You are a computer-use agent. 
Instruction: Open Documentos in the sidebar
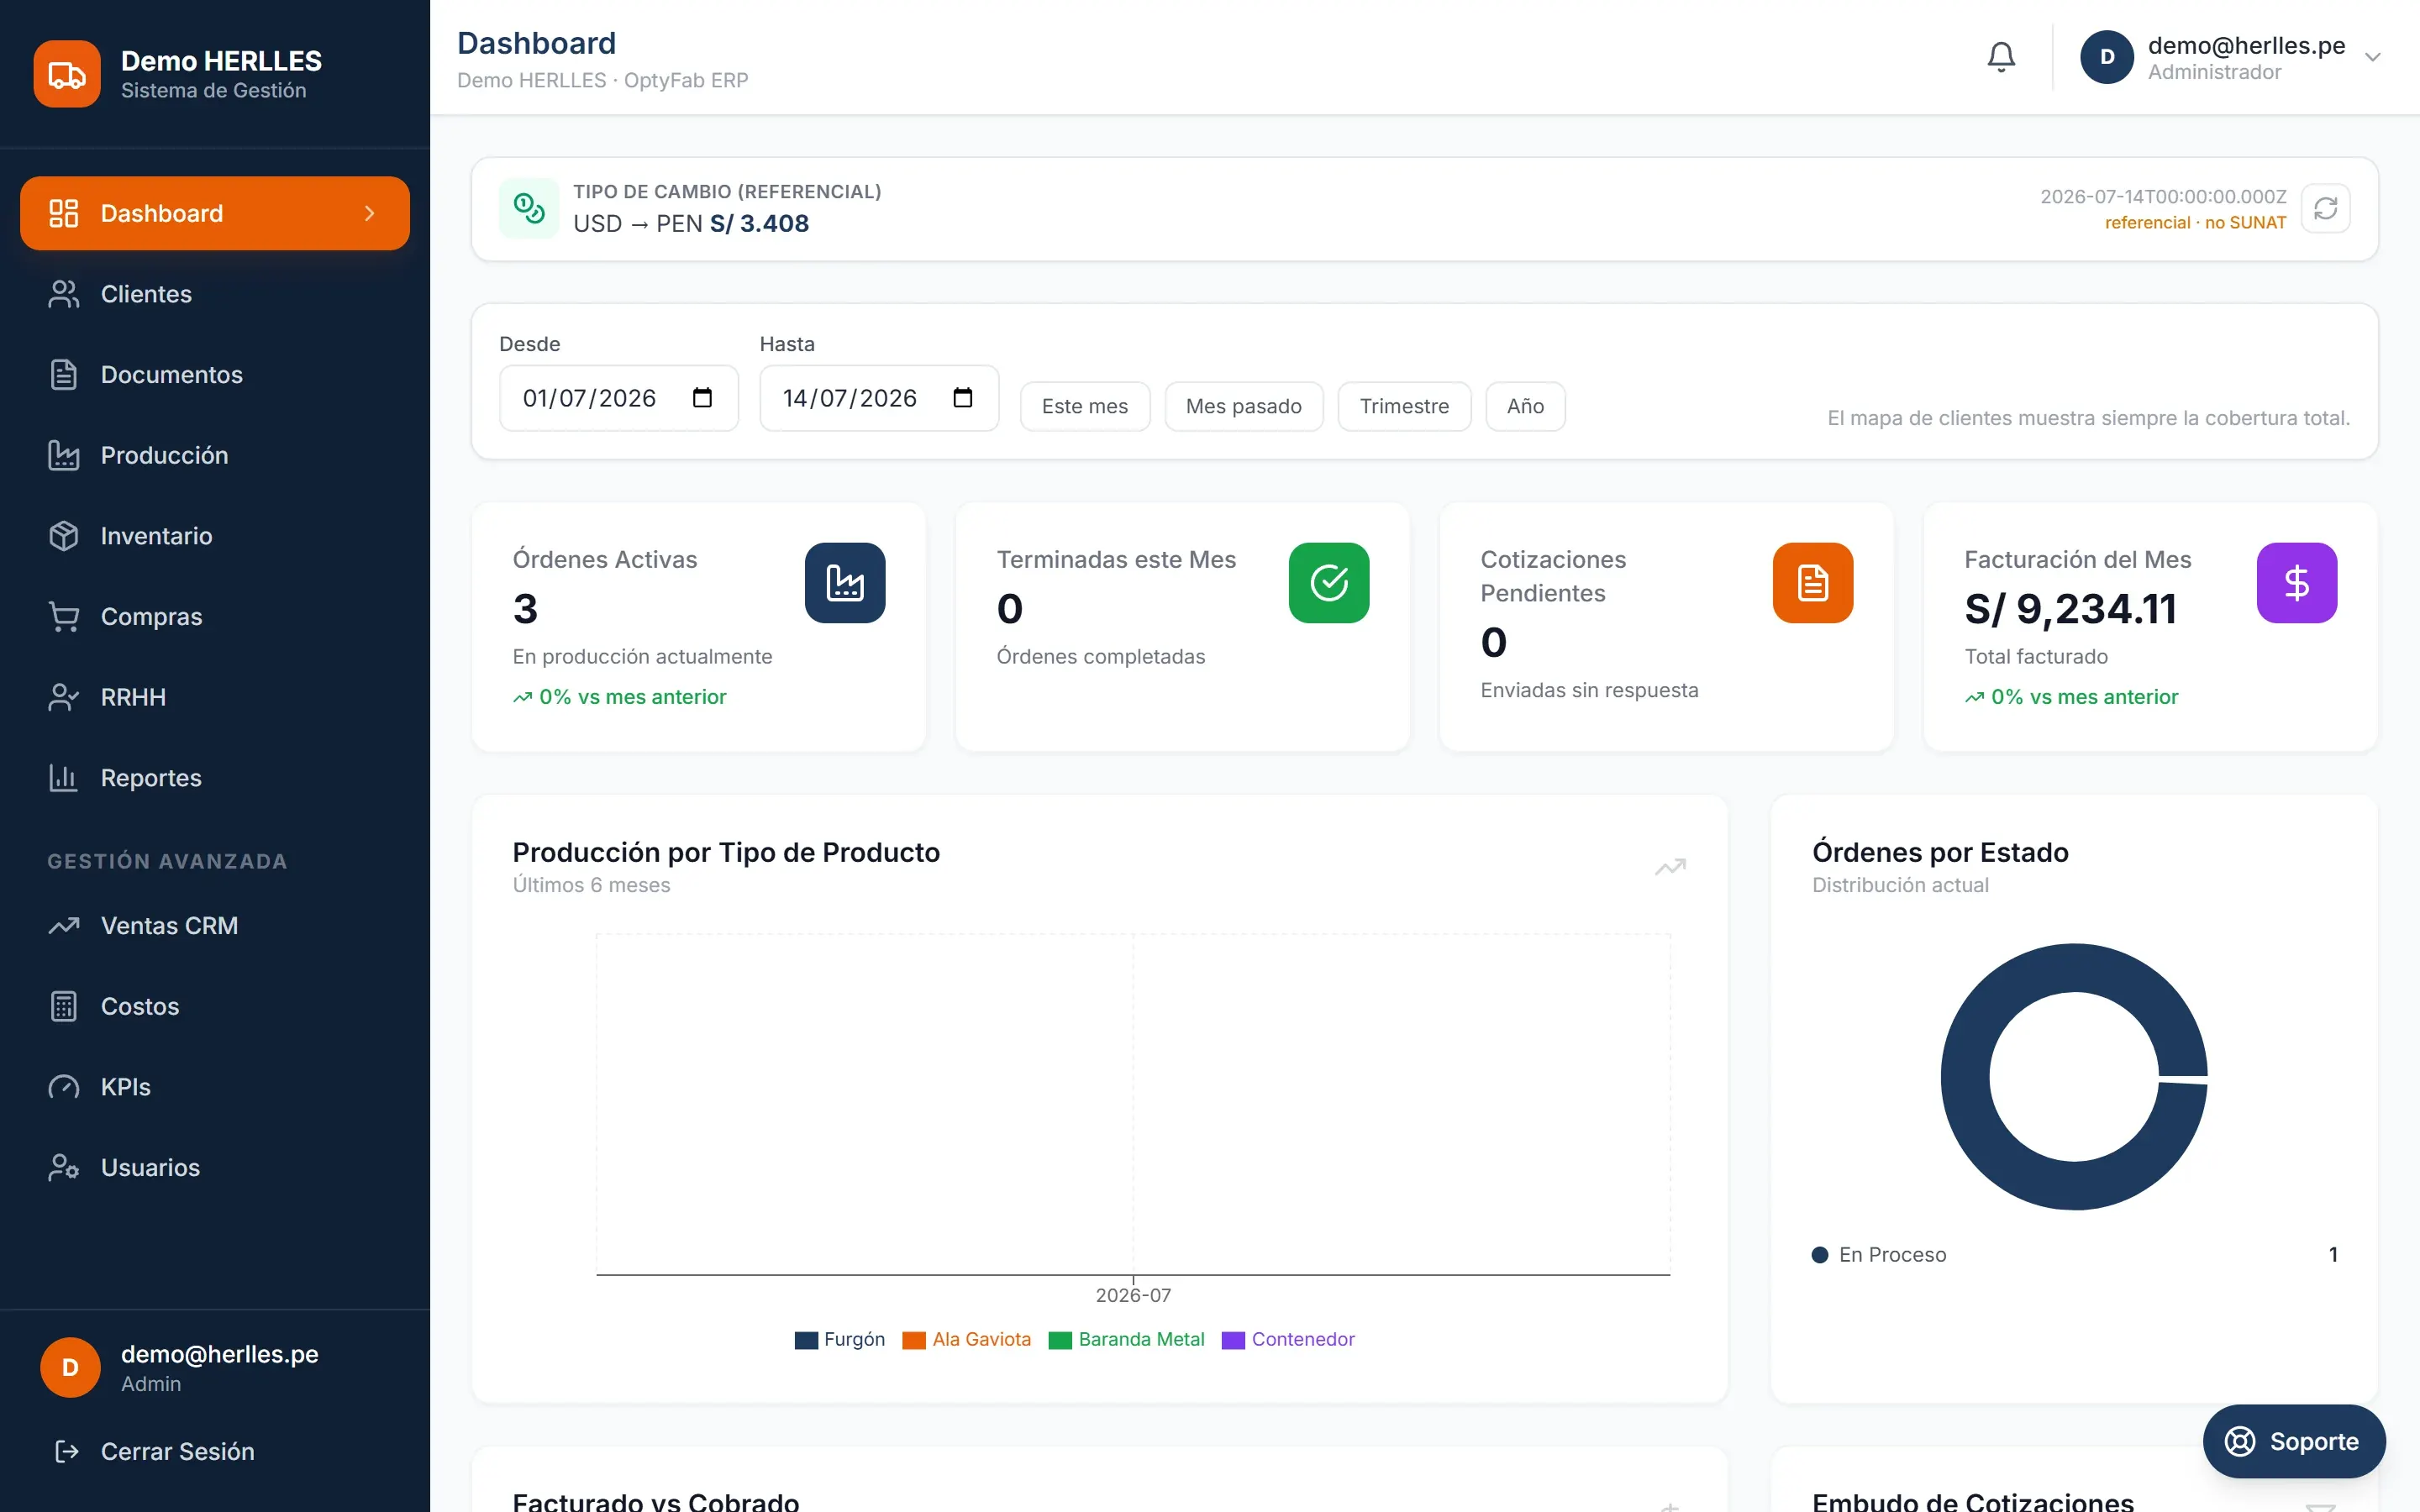click(x=215, y=375)
